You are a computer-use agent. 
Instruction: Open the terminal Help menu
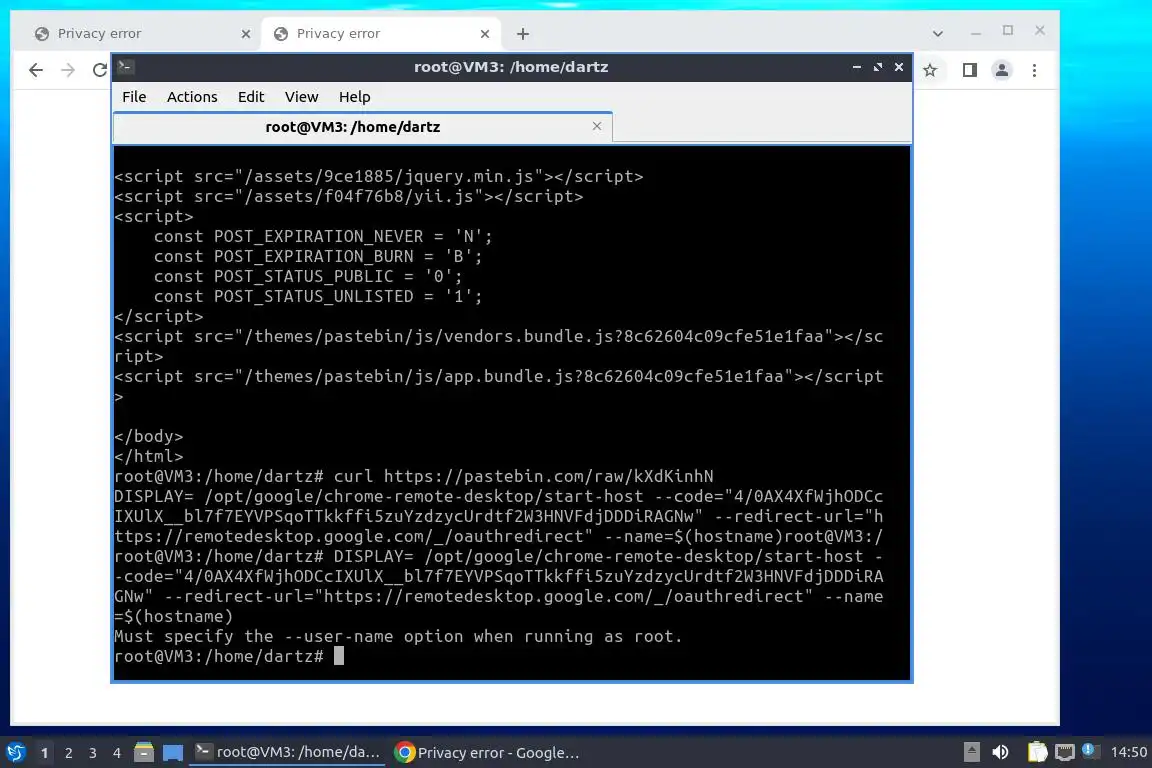tap(354, 97)
